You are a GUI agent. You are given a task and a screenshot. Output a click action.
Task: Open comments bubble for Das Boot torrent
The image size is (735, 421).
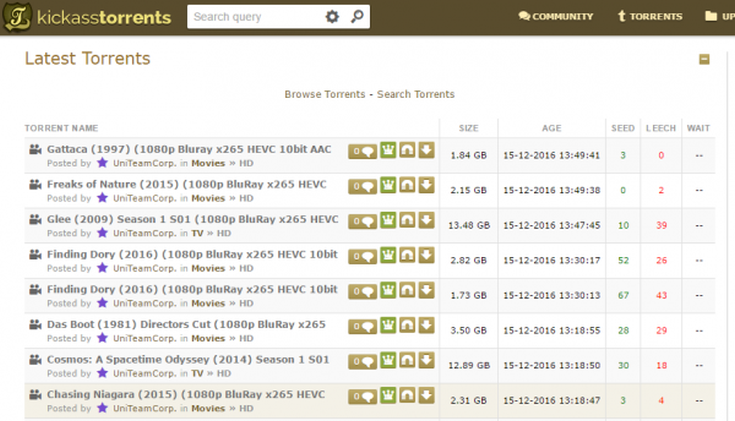362,325
